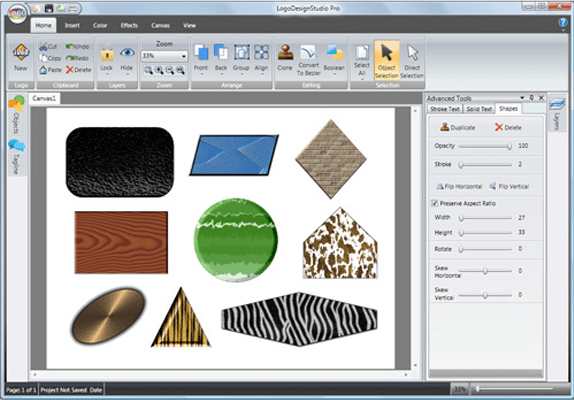Screen dimensions: 574x400
Task: Expand the Hide dropdown arrow
Action: tap(127, 74)
